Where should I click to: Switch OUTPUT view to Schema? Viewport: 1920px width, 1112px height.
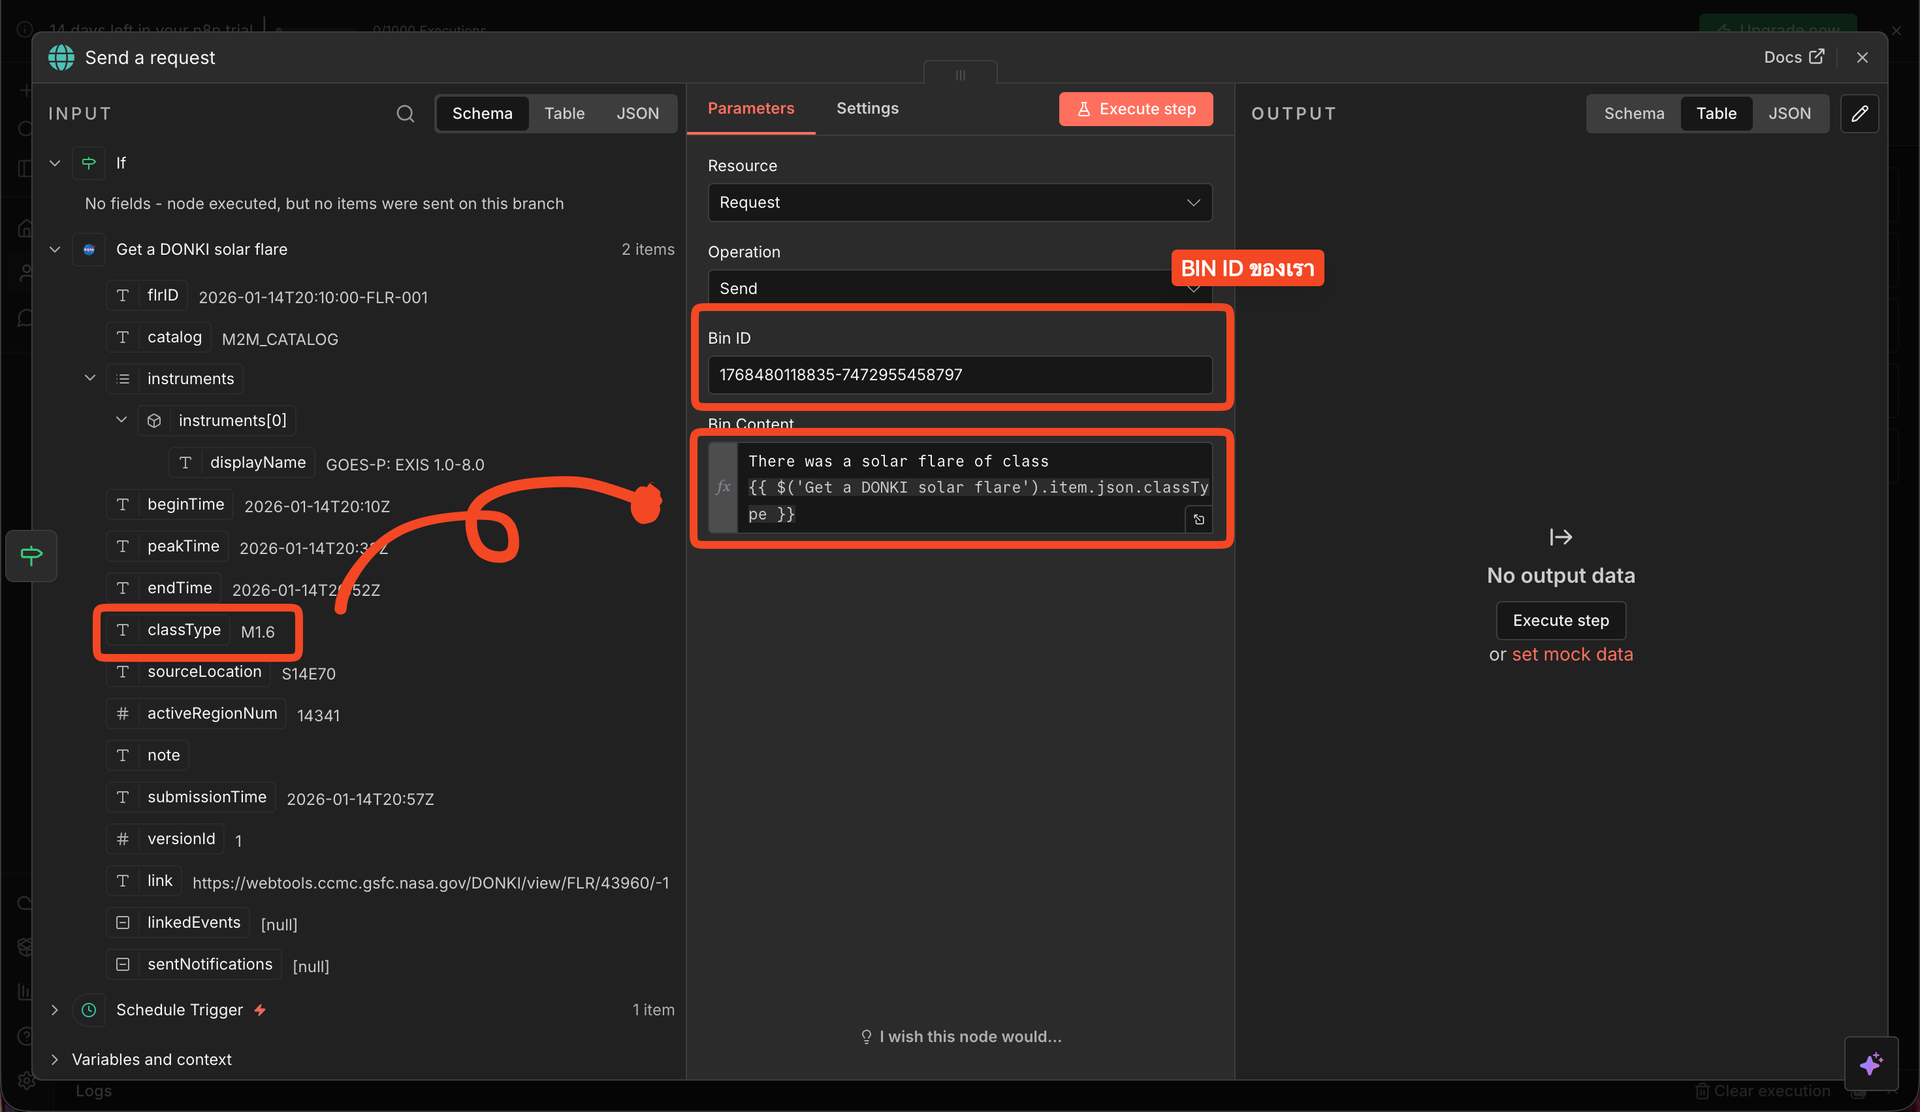(1633, 114)
